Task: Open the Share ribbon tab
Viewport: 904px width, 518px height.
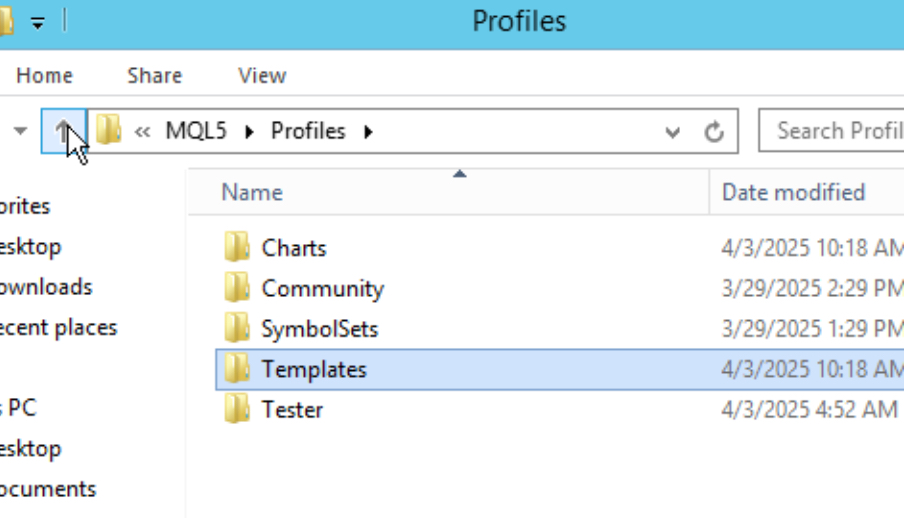Action: pyautogui.click(x=155, y=76)
